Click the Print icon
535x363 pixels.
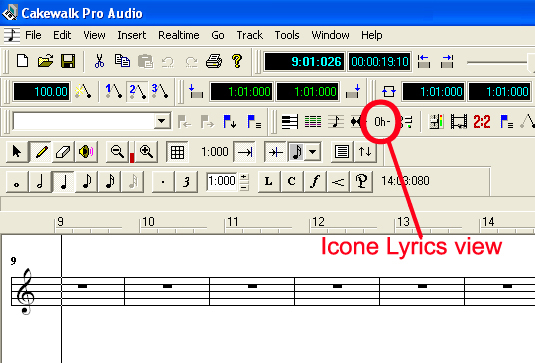(214, 61)
